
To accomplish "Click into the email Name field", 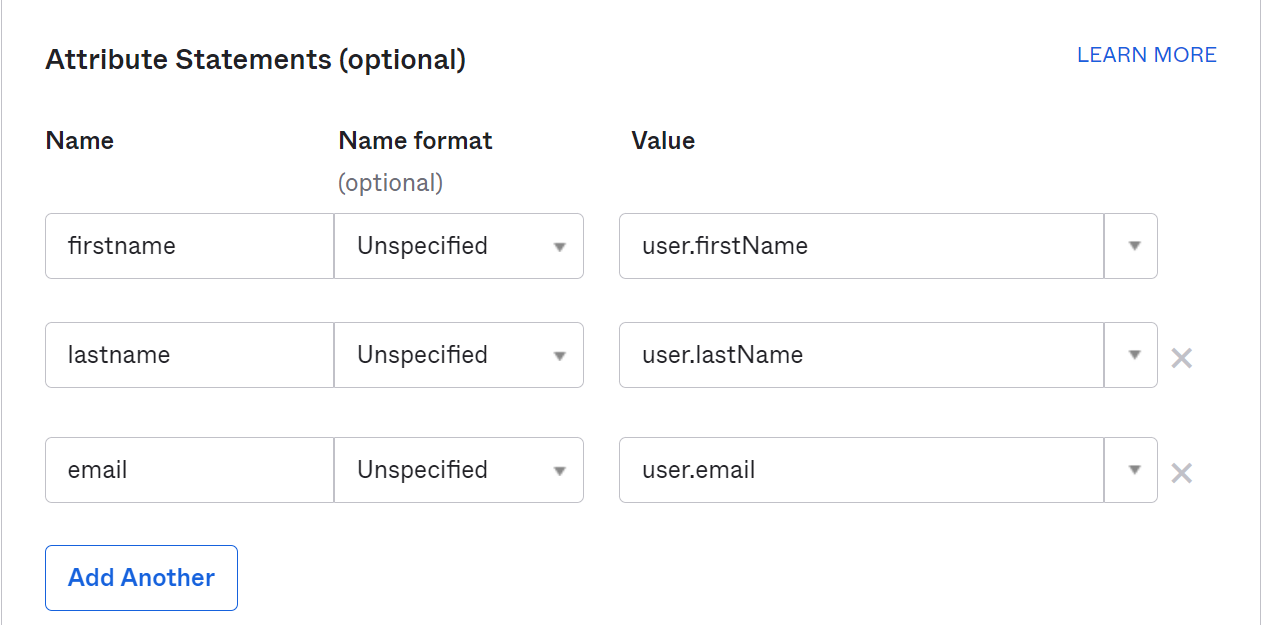I will [x=189, y=470].
